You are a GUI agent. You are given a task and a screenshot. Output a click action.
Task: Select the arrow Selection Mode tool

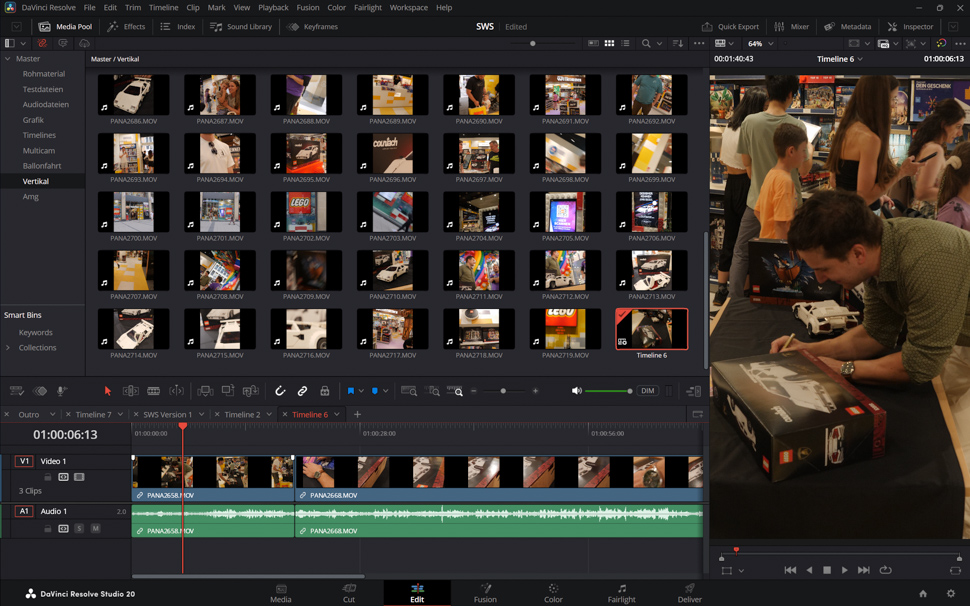click(108, 391)
